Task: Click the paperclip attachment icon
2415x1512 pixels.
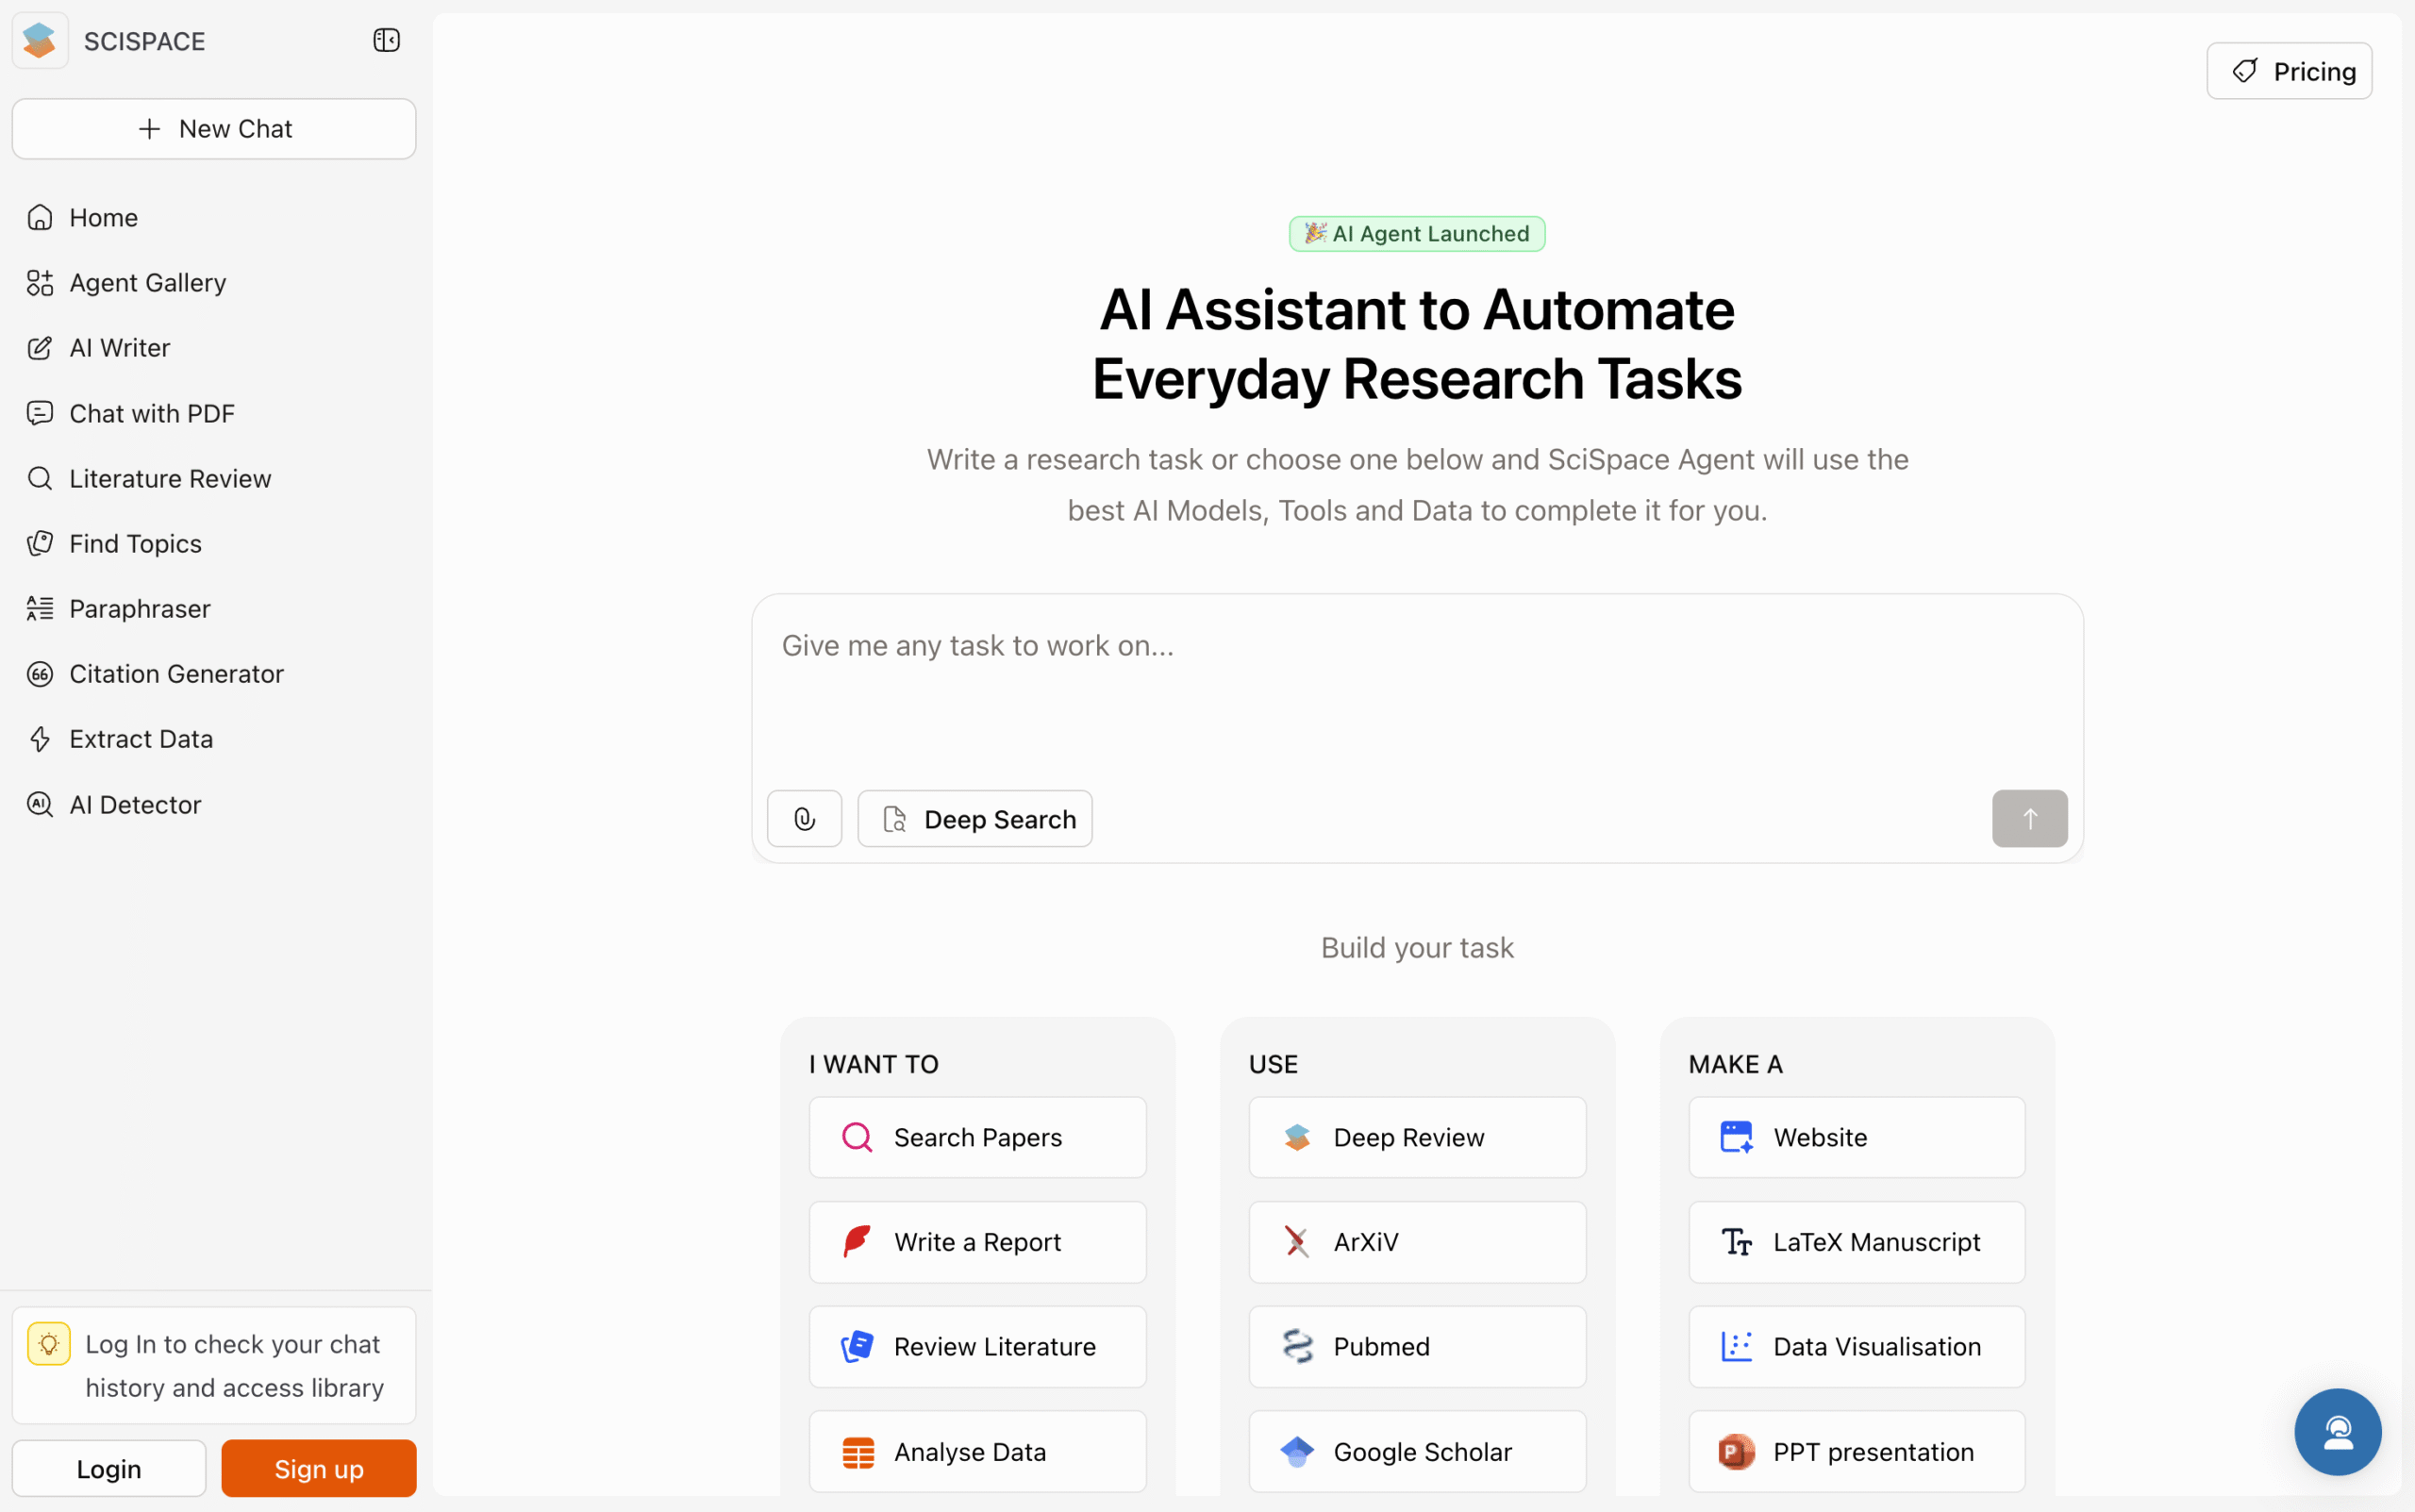Action: click(804, 819)
